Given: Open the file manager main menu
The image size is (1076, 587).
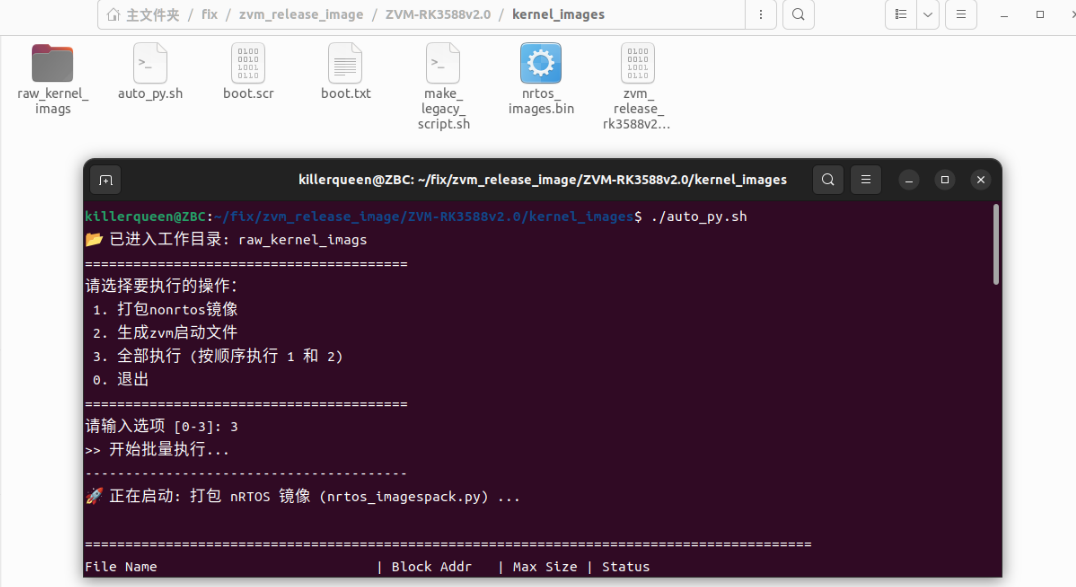Looking at the screenshot, I should pyautogui.click(x=961, y=15).
